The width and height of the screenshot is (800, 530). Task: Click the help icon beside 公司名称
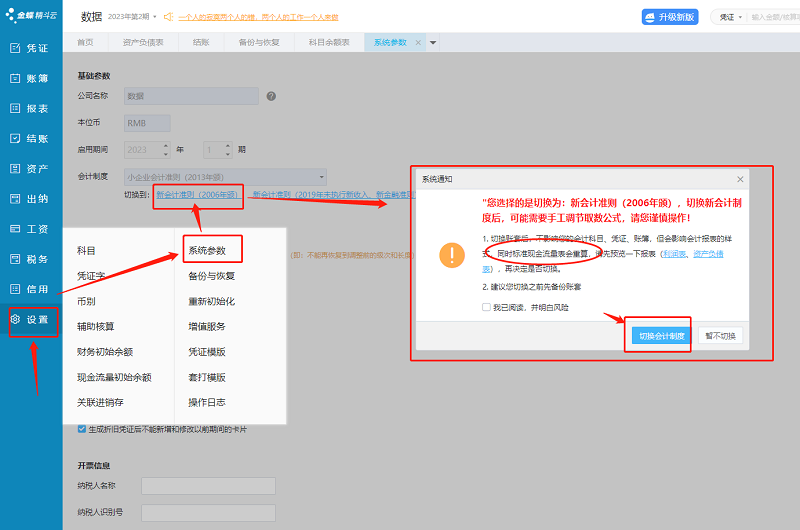(x=271, y=96)
